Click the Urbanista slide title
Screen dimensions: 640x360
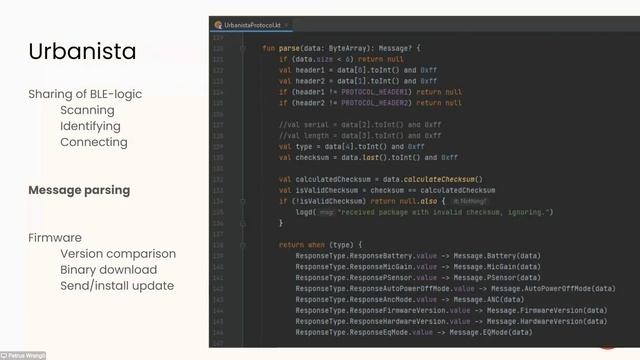[x=82, y=51]
